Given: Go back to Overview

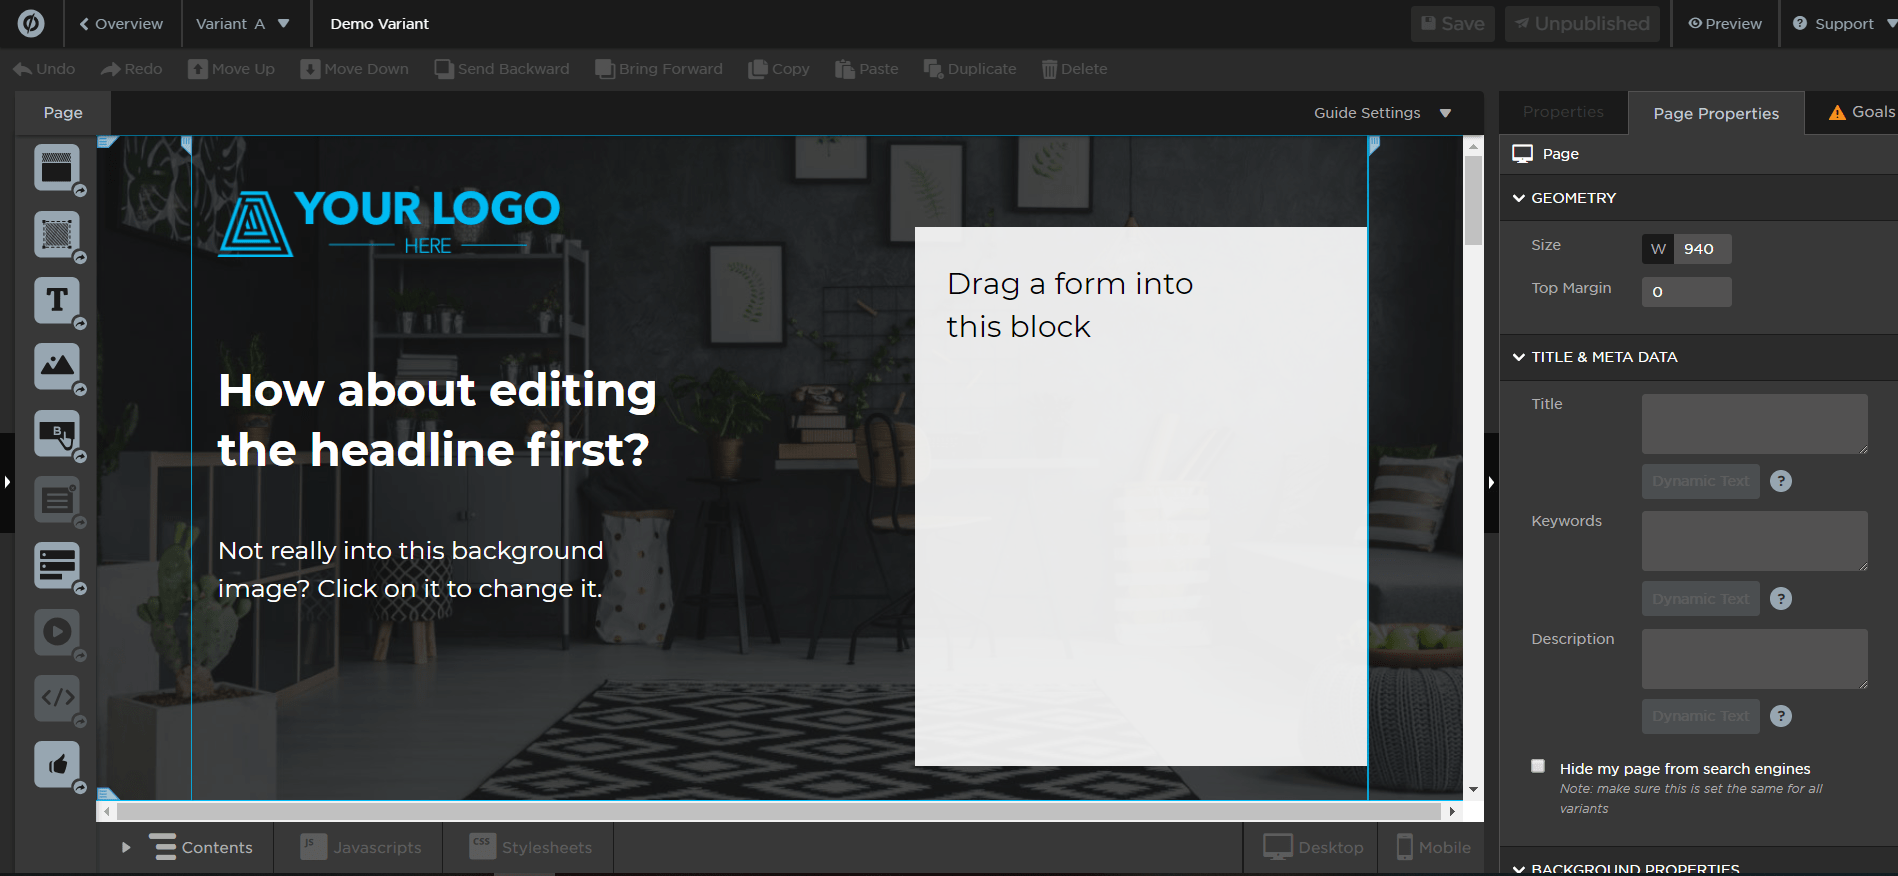Looking at the screenshot, I should click(121, 24).
